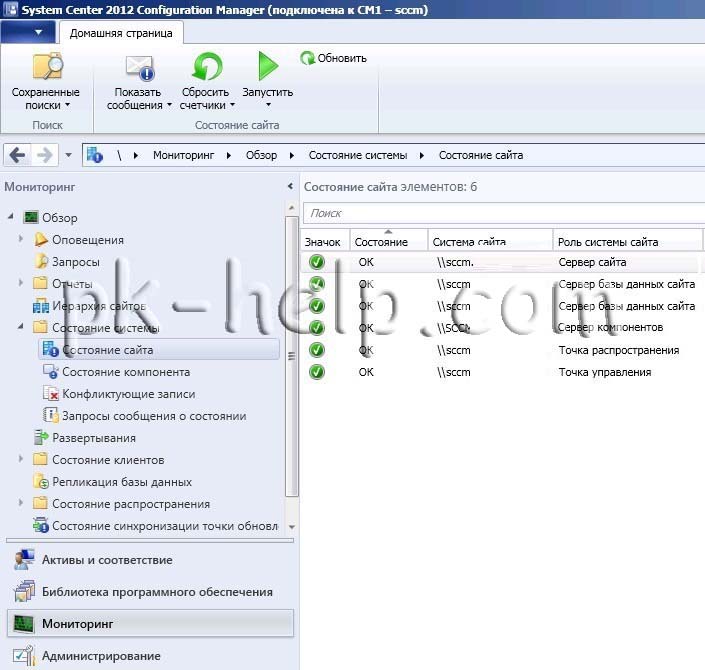
Task: Click the breadcrumb root site icon
Action: click(95, 155)
